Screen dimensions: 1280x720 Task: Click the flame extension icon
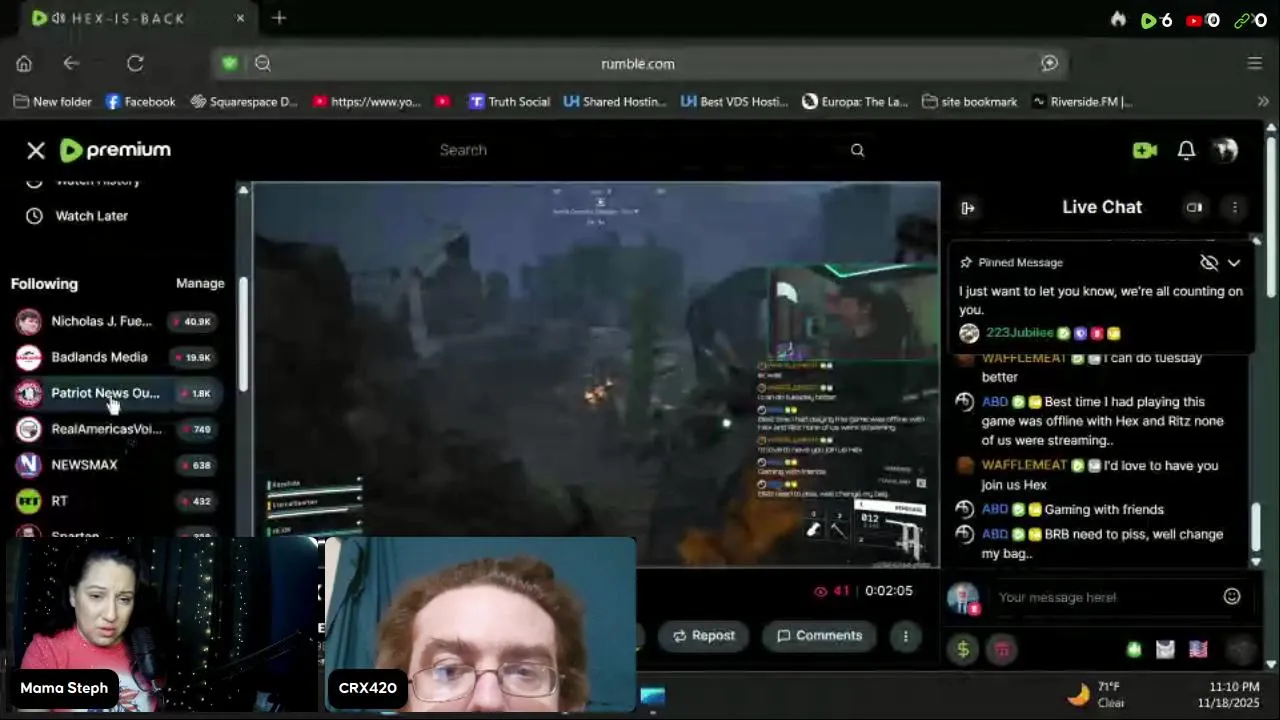tap(1118, 20)
